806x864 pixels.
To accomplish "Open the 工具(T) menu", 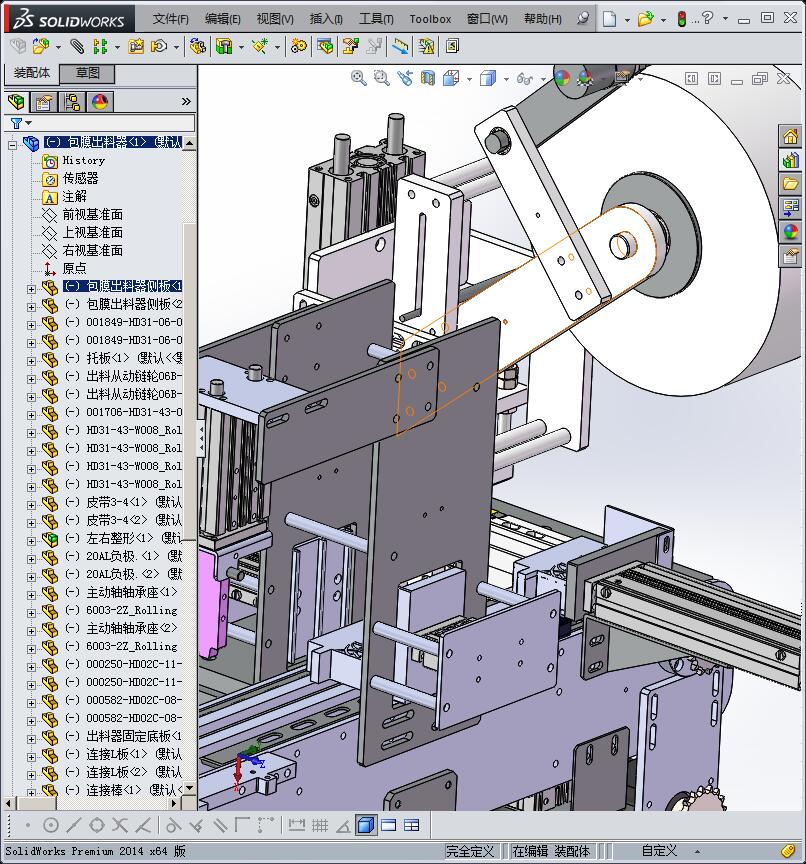I will pyautogui.click(x=376, y=19).
